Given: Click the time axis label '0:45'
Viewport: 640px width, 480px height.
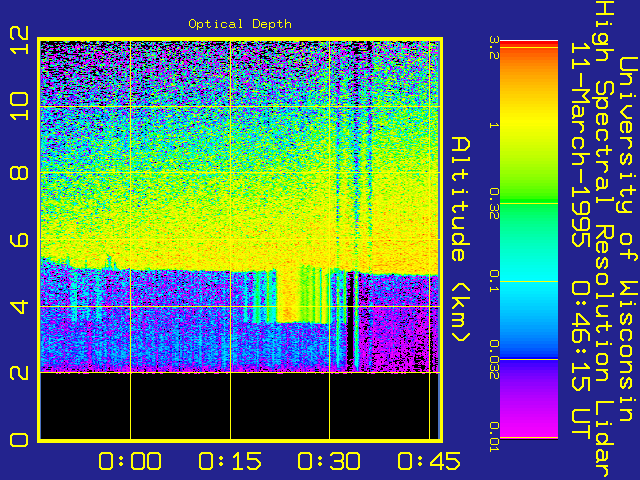Looking at the screenshot, I should pos(429,461).
